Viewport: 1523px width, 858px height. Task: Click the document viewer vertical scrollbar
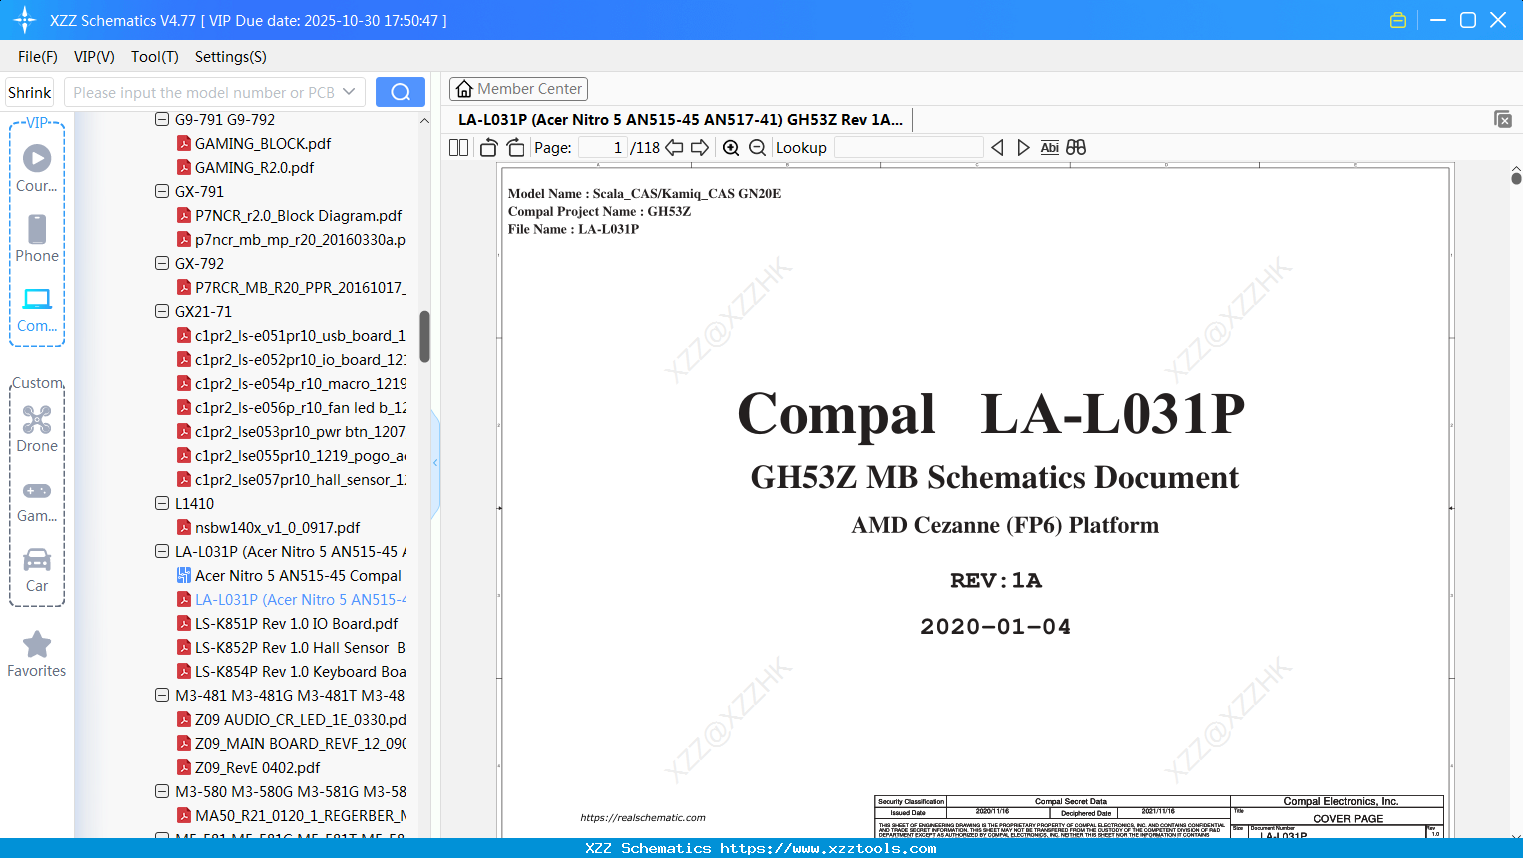pyautogui.click(x=1516, y=178)
